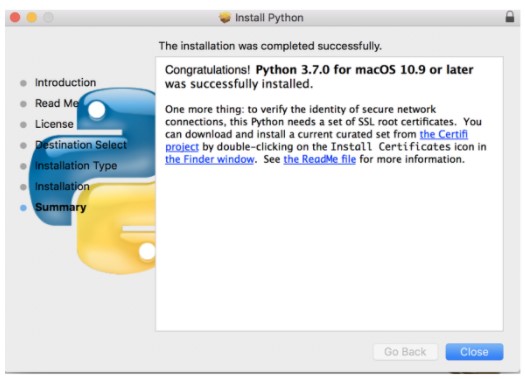
Task: Select the Read Me step
Action: [57, 103]
